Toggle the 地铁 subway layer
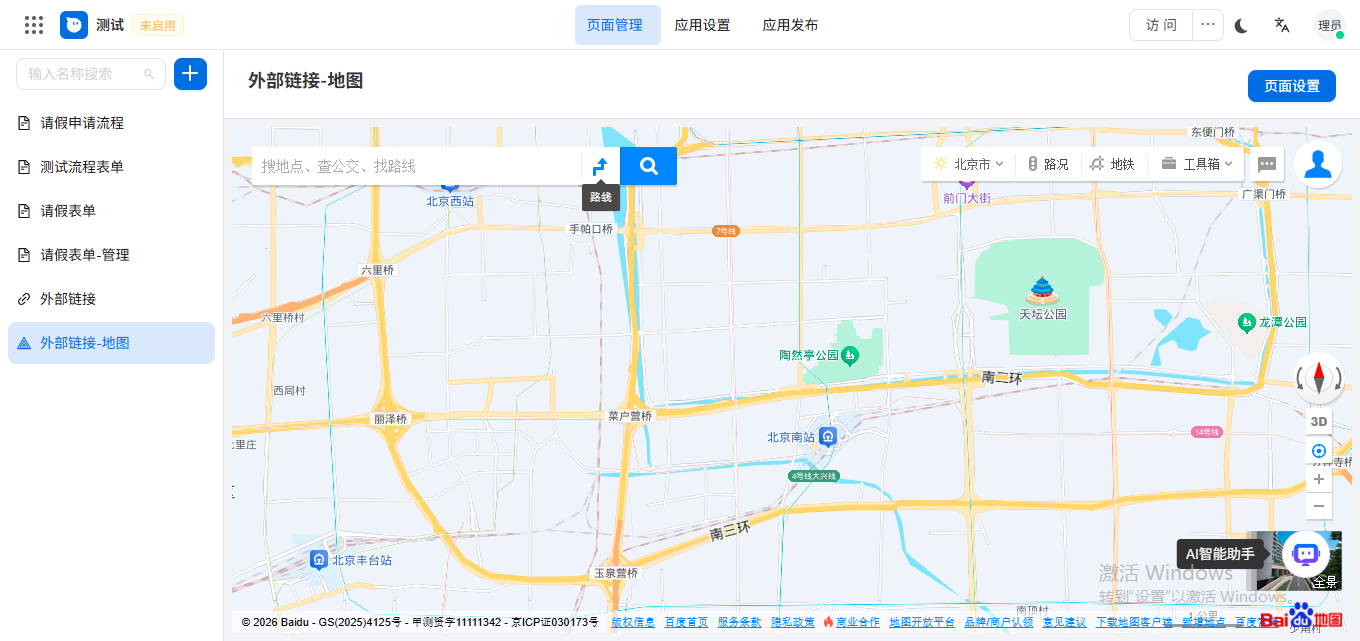Viewport: 1360px width, 641px height. [x=1112, y=164]
